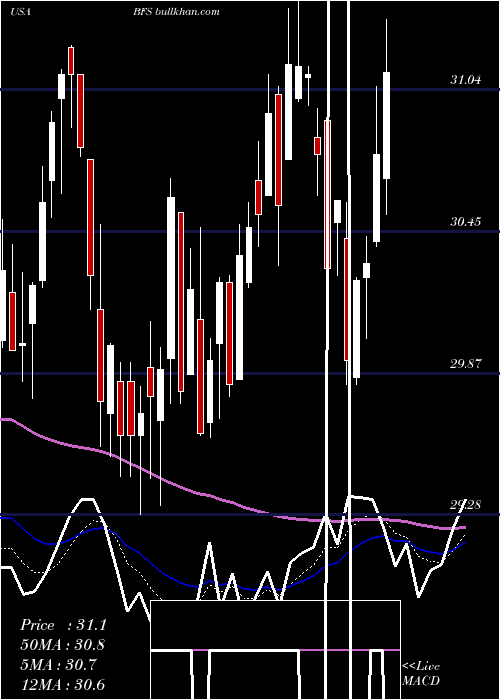Screen dimensions: 500x700
Task: Click the 29.87 price level label
Action: click(466, 363)
